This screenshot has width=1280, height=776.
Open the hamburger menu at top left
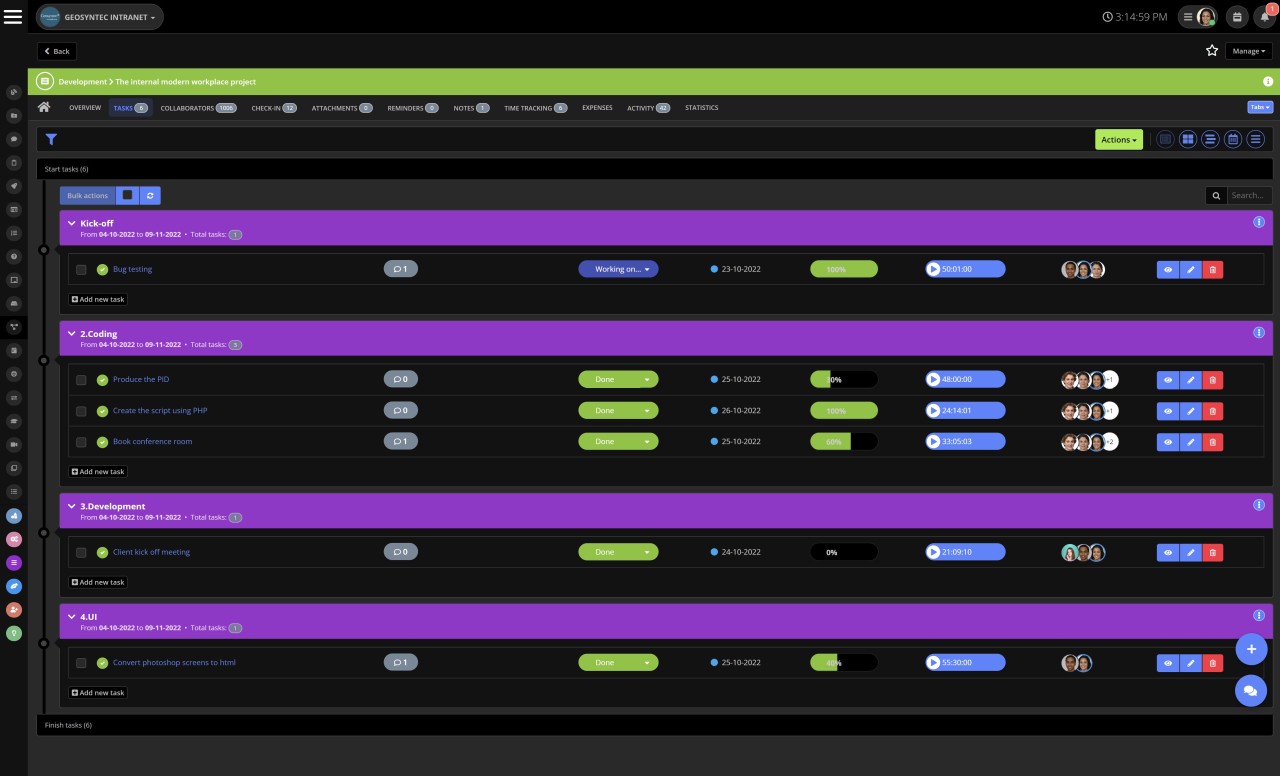pos(13,17)
